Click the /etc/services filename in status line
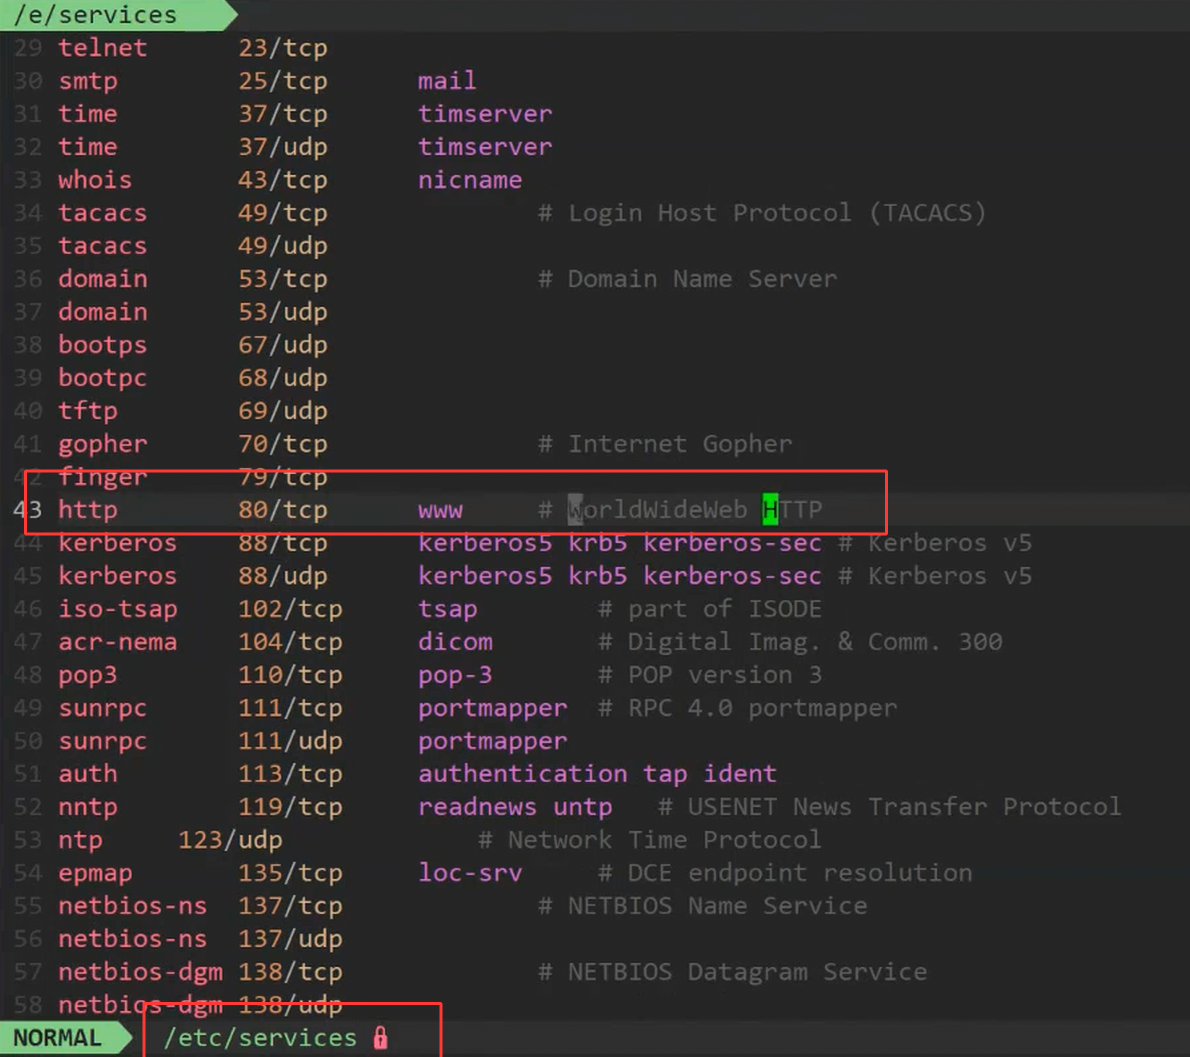 [x=260, y=1037]
